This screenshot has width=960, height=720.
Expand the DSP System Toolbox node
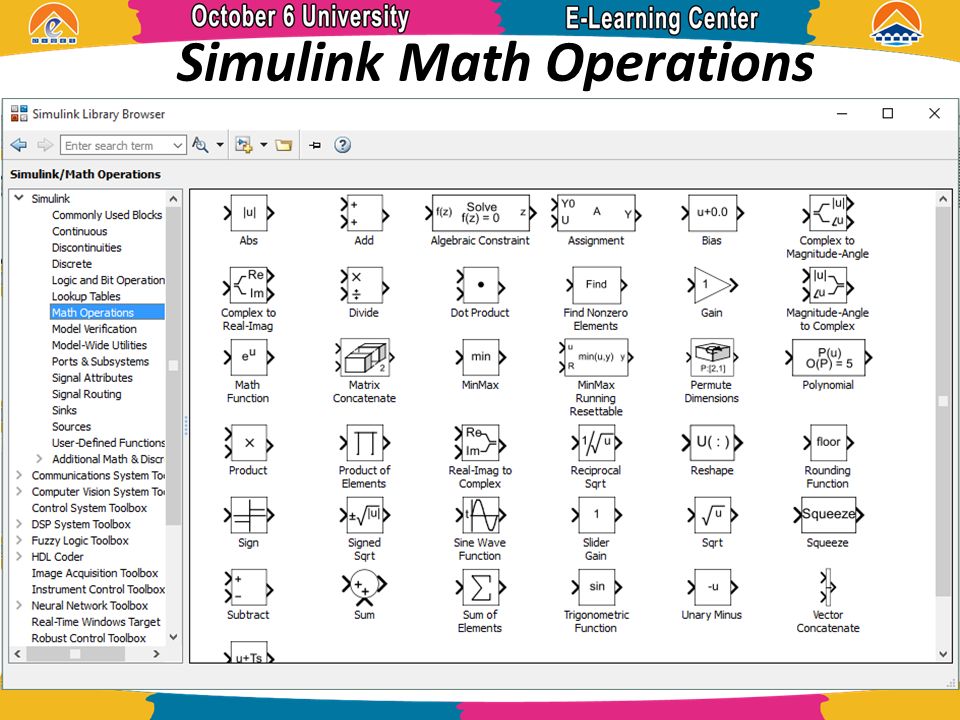pyautogui.click(x=19, y=524)
